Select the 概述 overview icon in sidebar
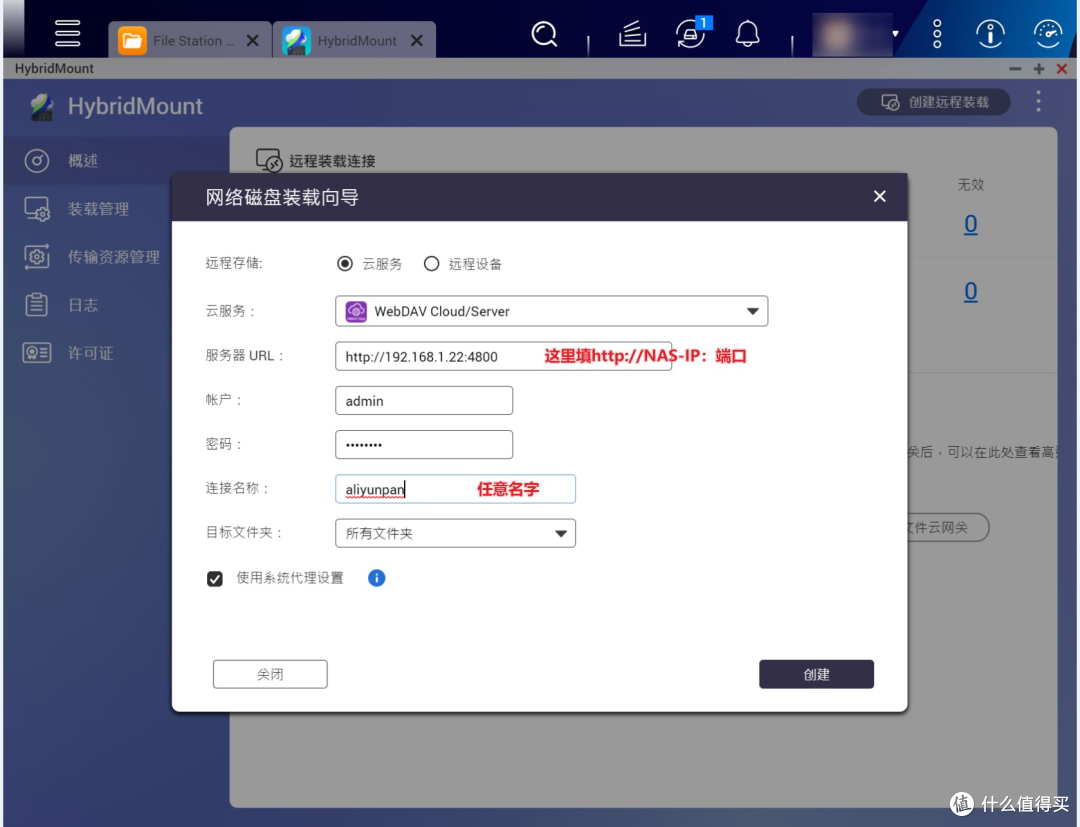This screenshot has height=827, width=1080. click(x=62, y=160)
